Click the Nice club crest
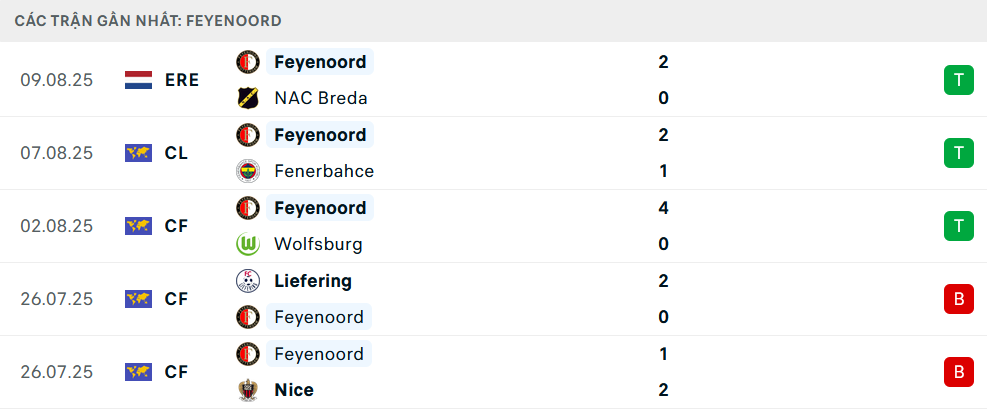Viewport: 987px width, 410px height. [247, 390]
